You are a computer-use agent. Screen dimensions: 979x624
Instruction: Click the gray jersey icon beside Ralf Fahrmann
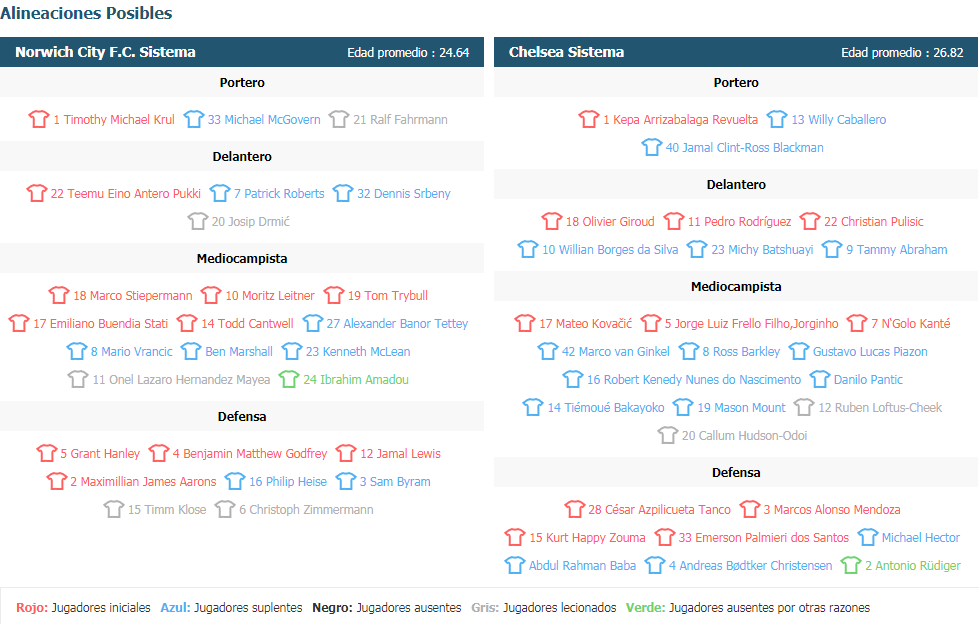click(339, 119)
